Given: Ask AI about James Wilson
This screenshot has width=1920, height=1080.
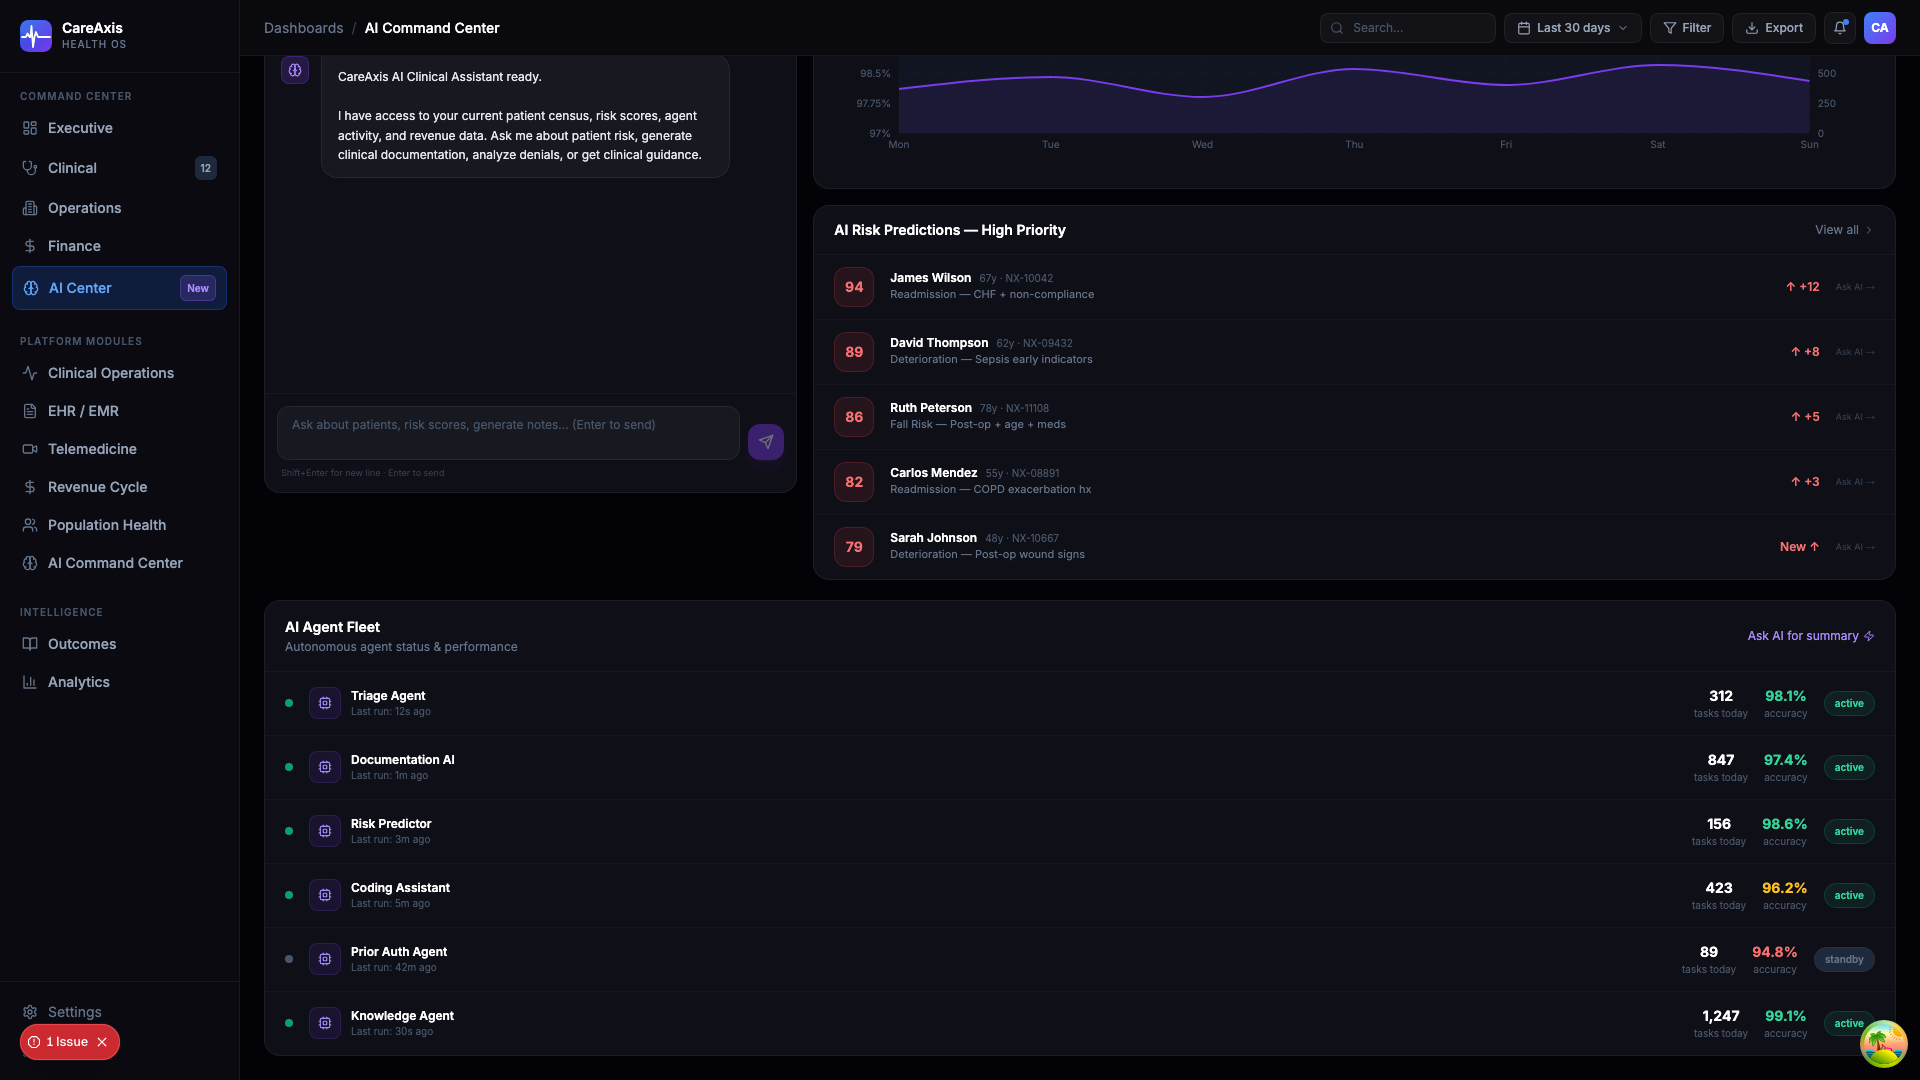Looking at the screenshot, I should pyautogui.click(x=1855, y=287).
